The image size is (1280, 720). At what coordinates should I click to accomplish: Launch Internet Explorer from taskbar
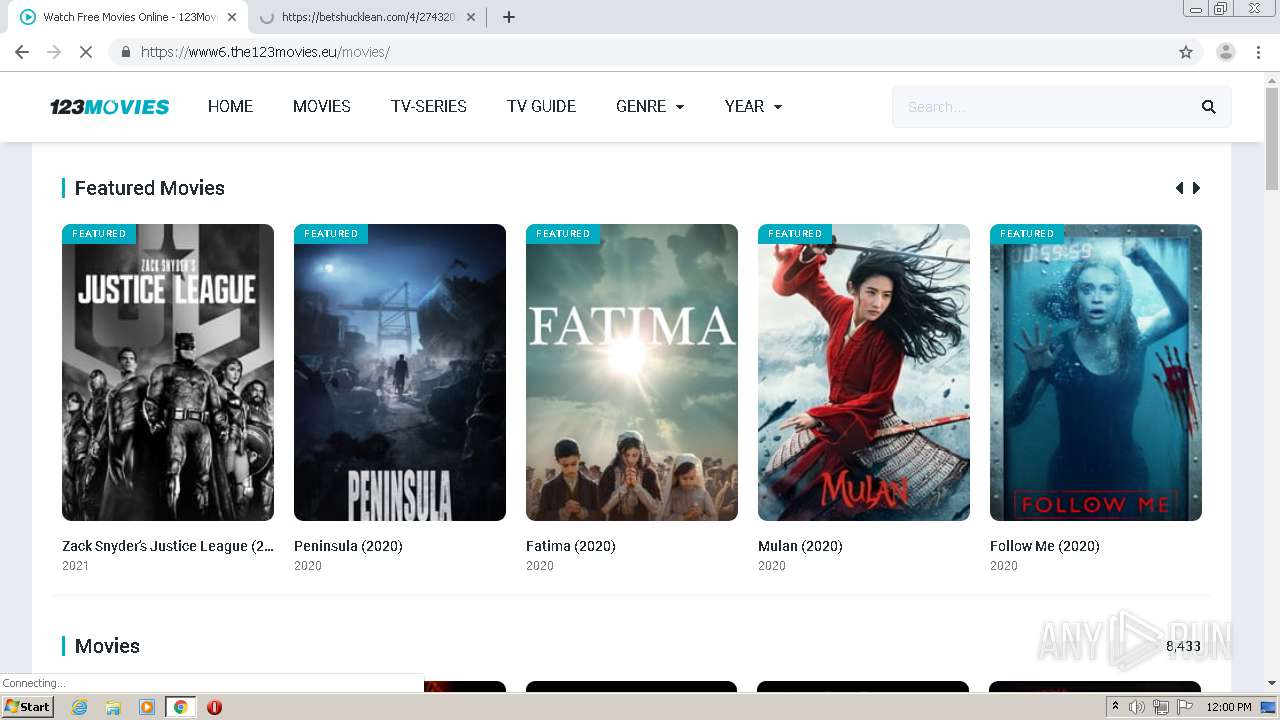(x=79, y=707)
